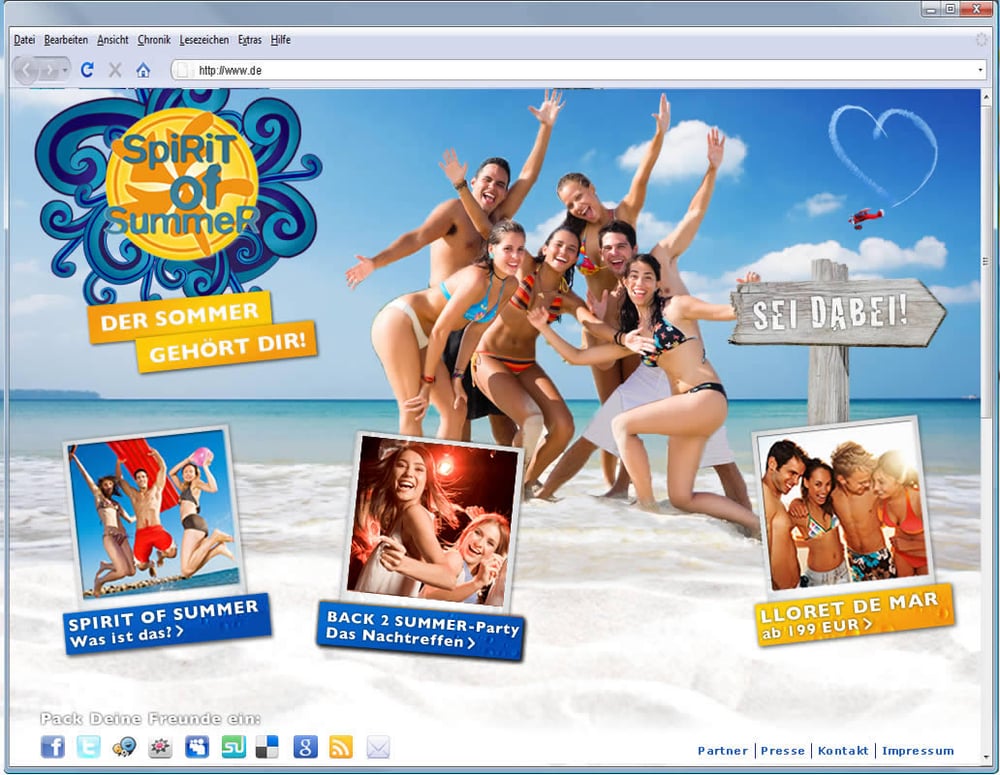
Task: Click the loading throbber icon at top right
Action: [982, 40]
